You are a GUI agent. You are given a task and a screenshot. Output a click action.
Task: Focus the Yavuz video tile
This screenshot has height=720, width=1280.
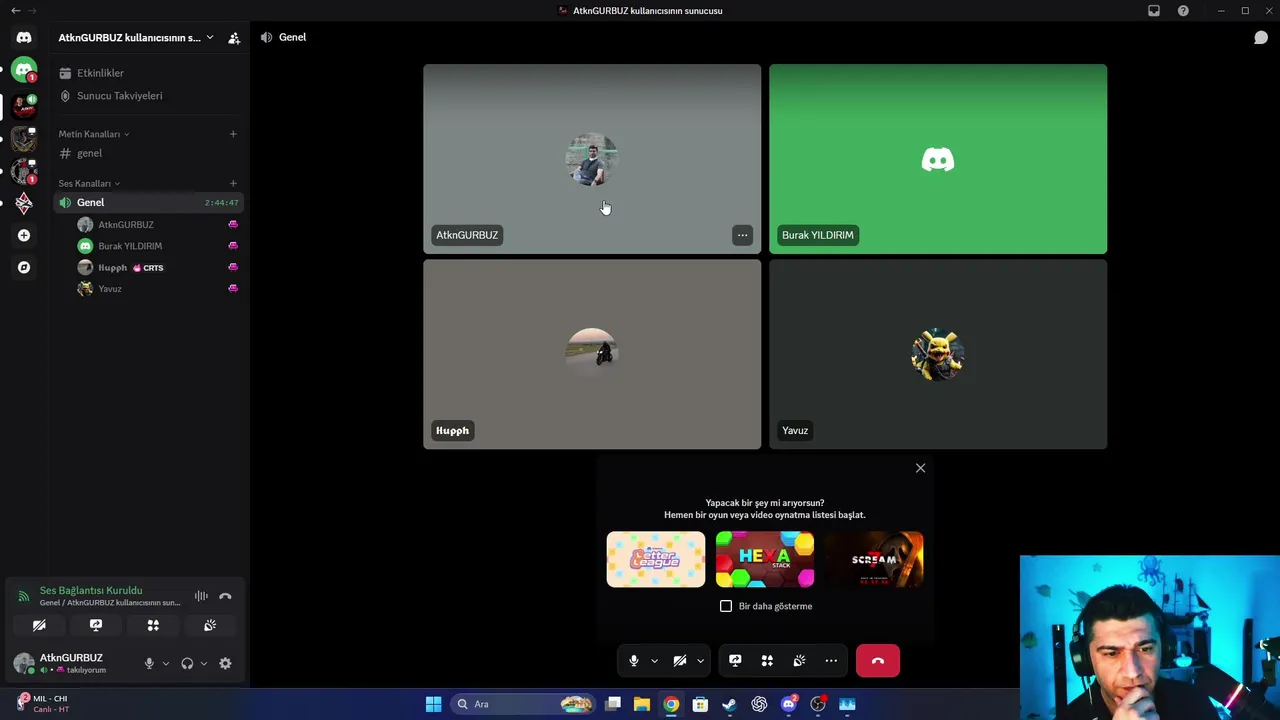[938, 354]
